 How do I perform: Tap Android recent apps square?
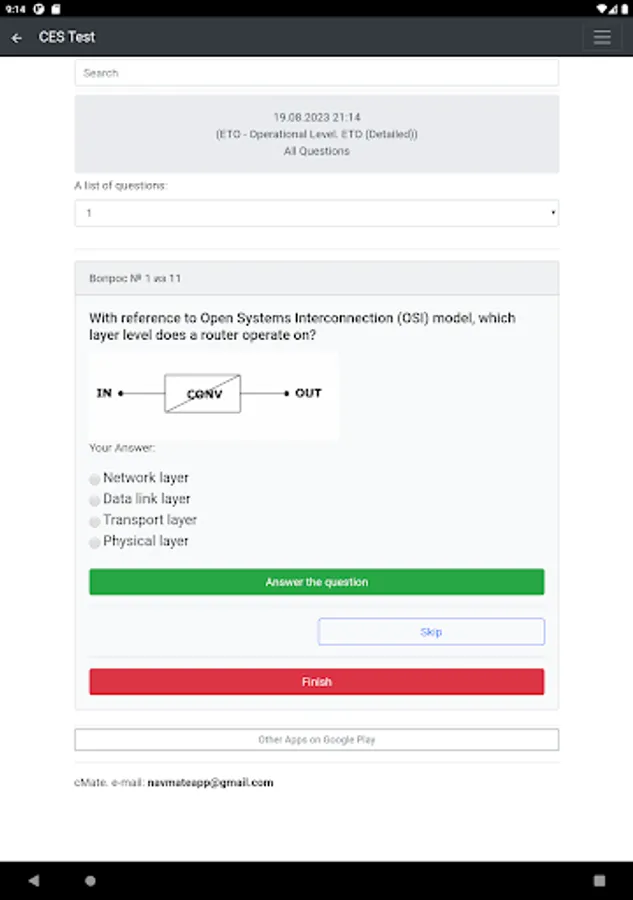click(x=599, y=880)
